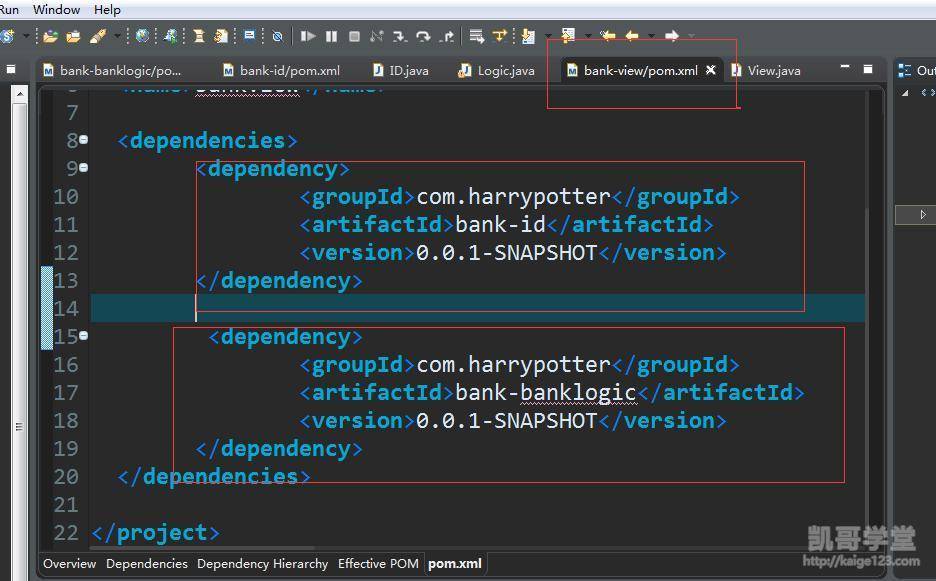Click the left scrollbar up arrow

tap(20, 94)
